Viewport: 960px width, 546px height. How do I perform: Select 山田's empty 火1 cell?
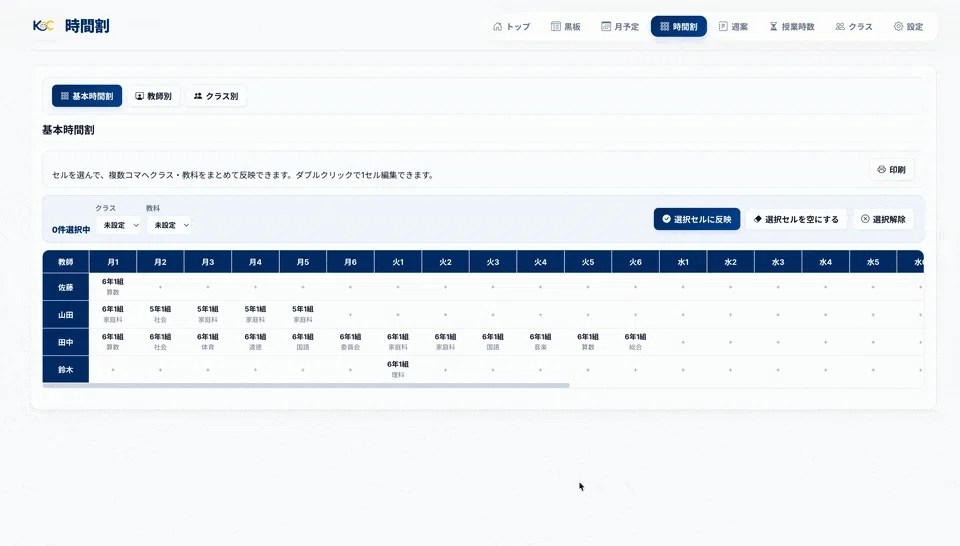[x=398, y=315]
